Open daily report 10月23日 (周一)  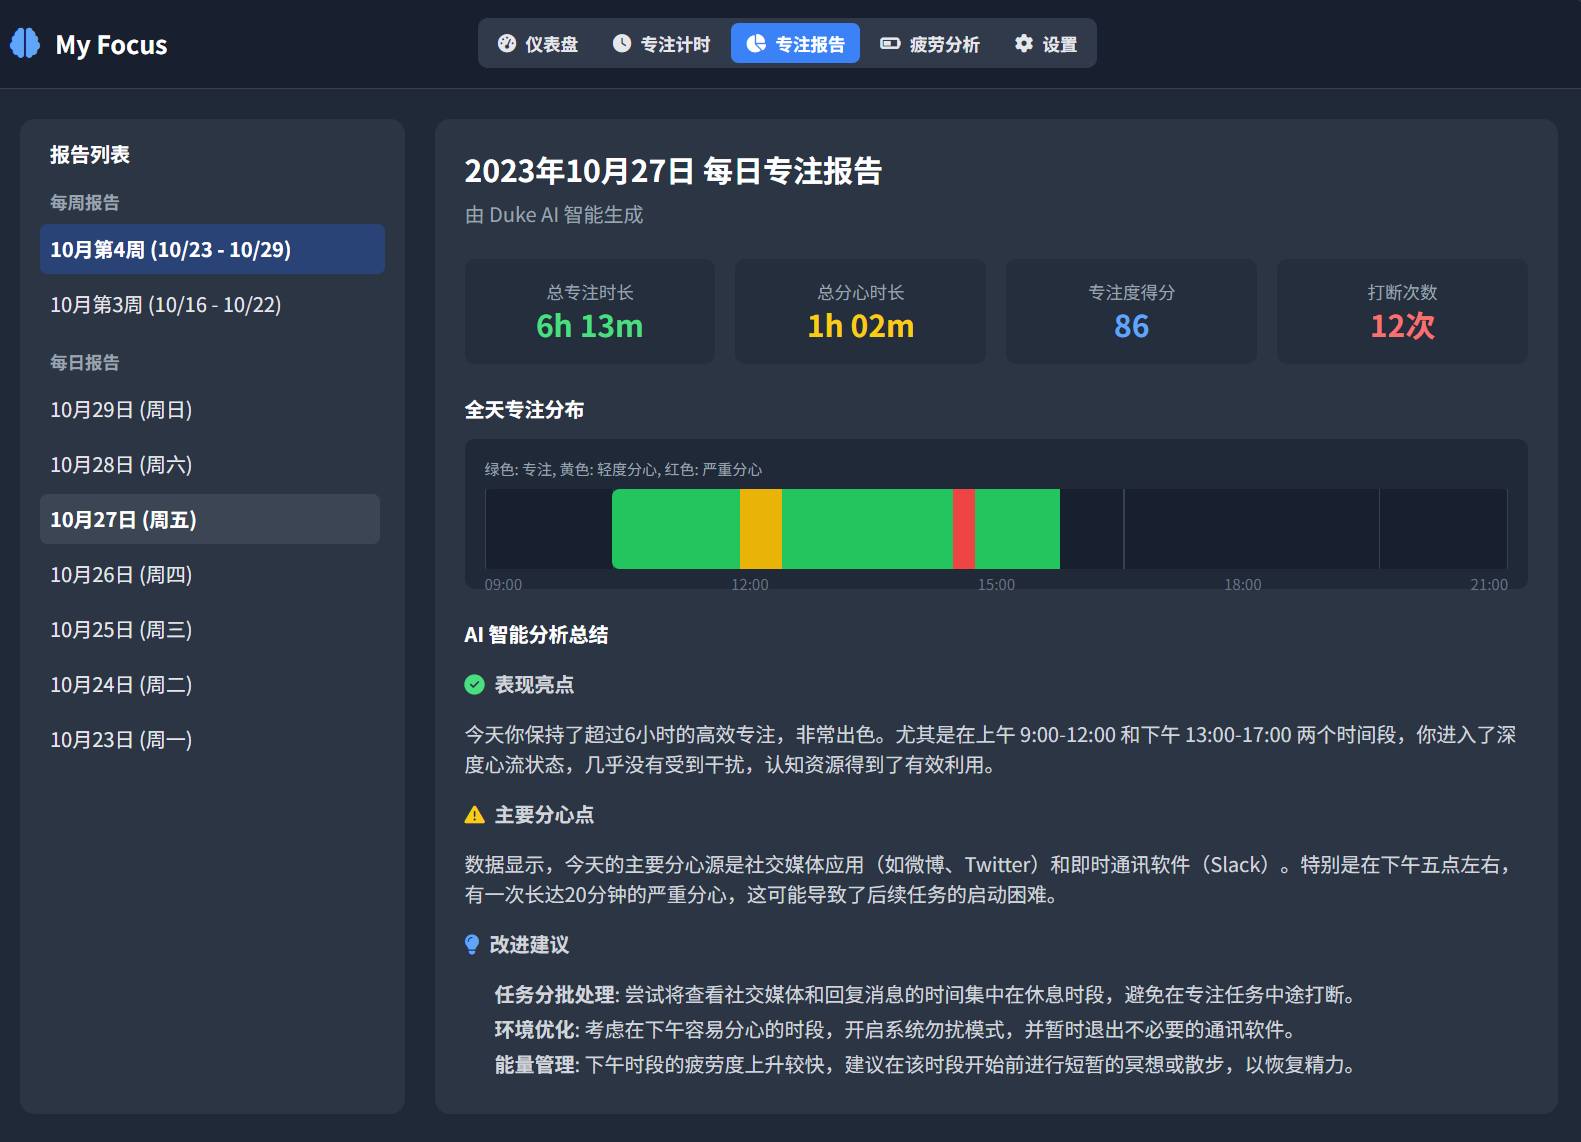point(210,739)
